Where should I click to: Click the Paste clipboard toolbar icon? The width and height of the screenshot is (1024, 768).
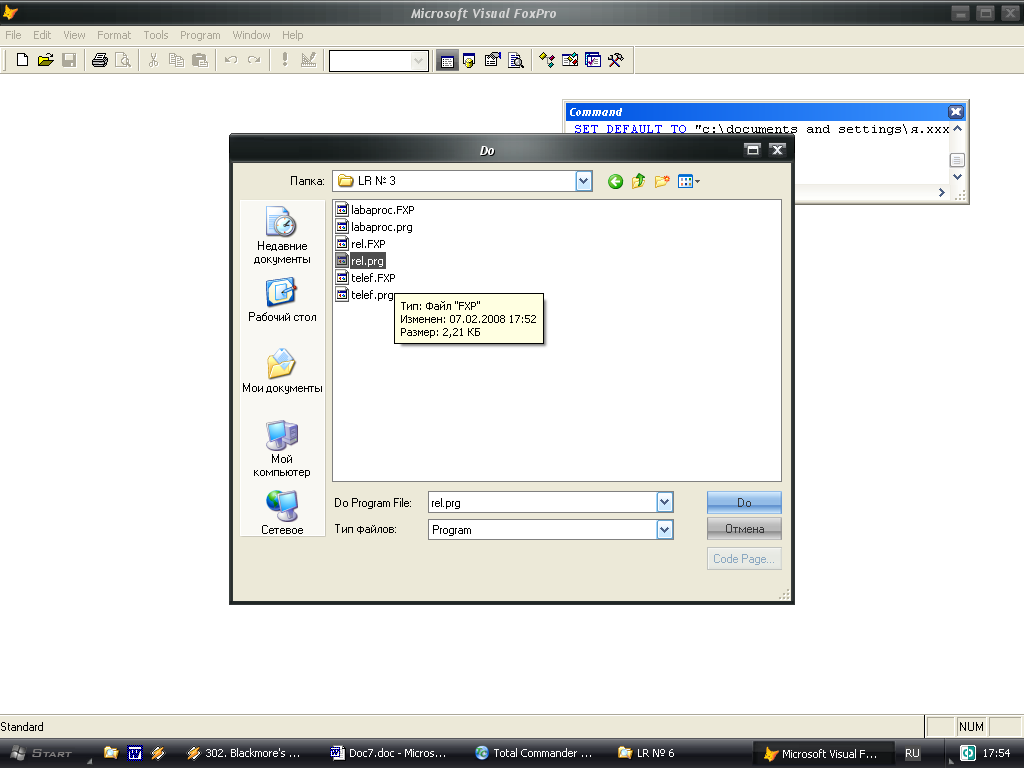[200, 60]
